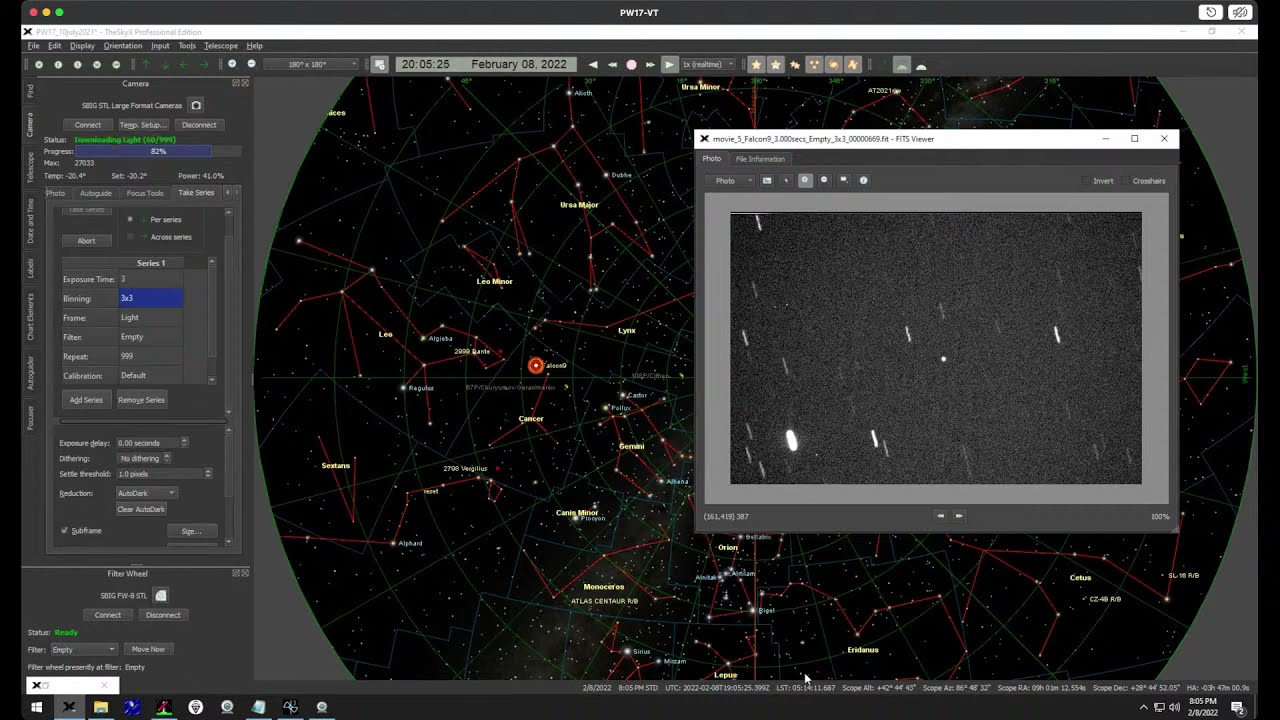Open the Telescope menu
This screenshot has height=720, width=1280.
(221, 45)
